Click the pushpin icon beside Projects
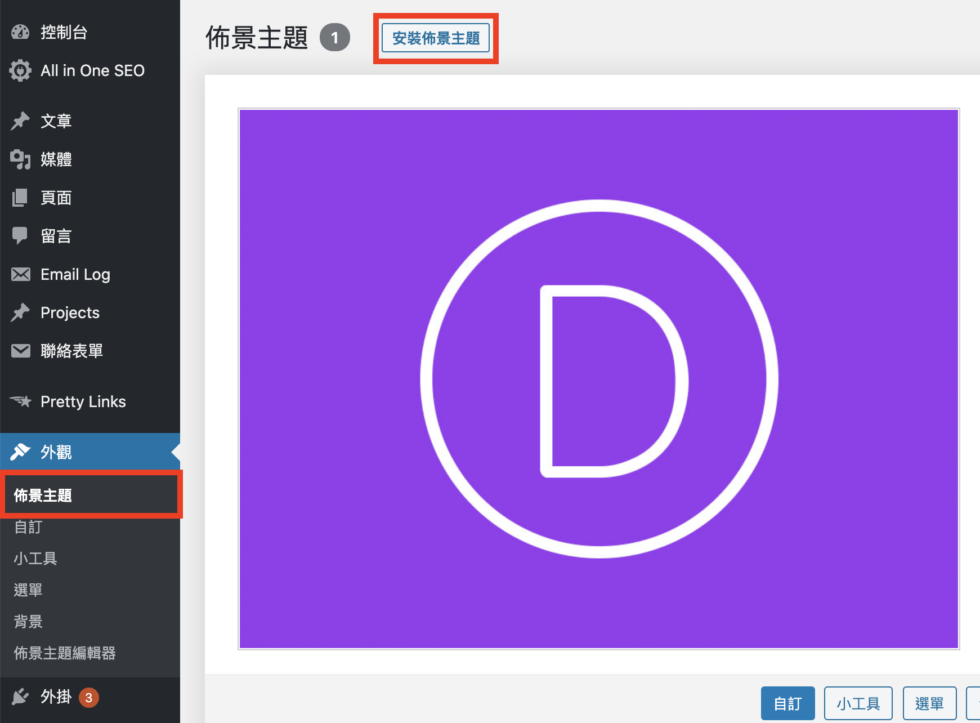Screen dimensions: 980x723 pos(20,312)
